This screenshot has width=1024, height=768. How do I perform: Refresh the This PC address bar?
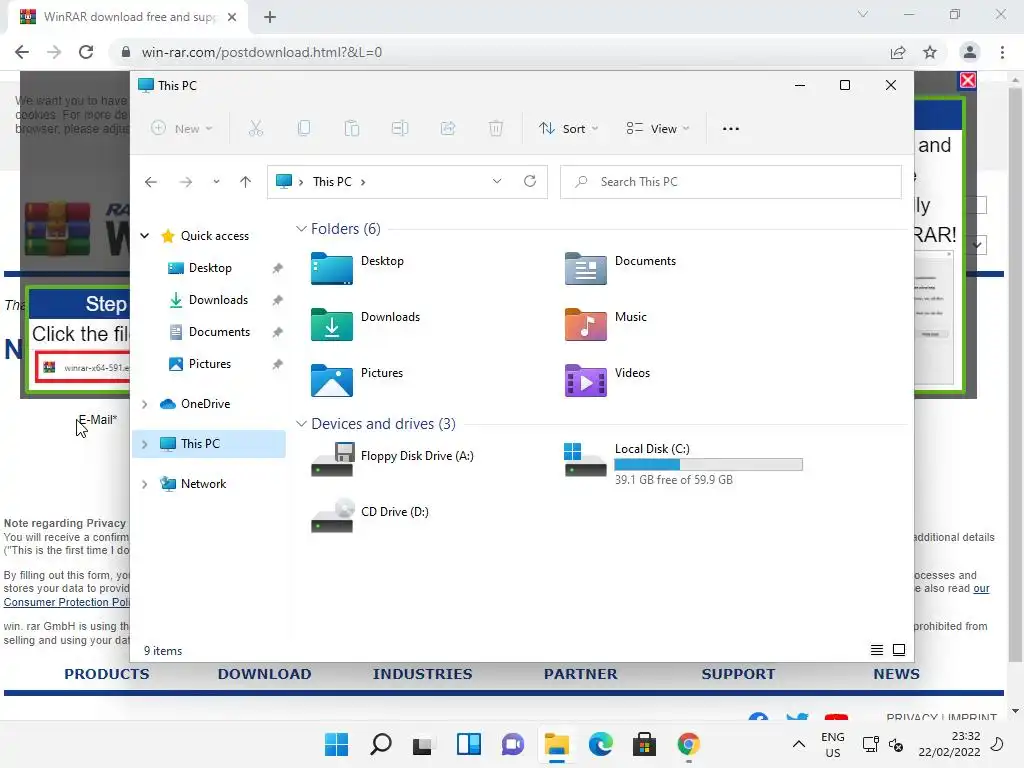pos(530,181)
